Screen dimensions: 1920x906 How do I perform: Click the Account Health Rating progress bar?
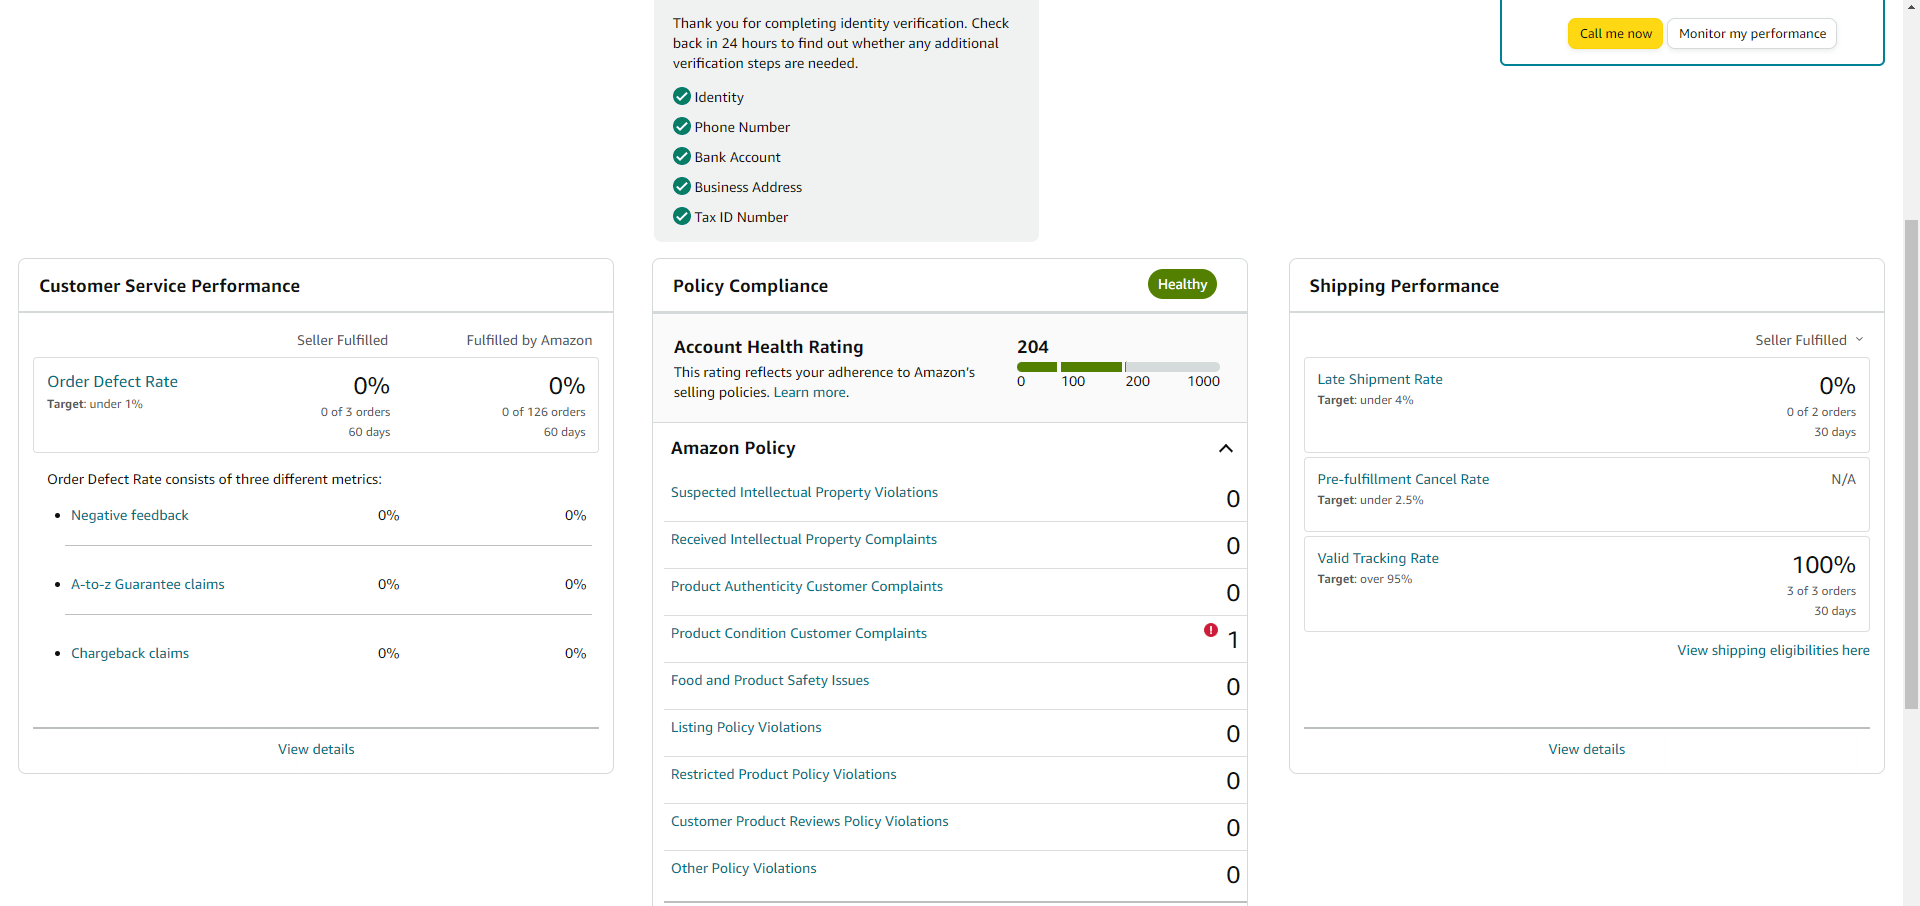pos(1118,367)
